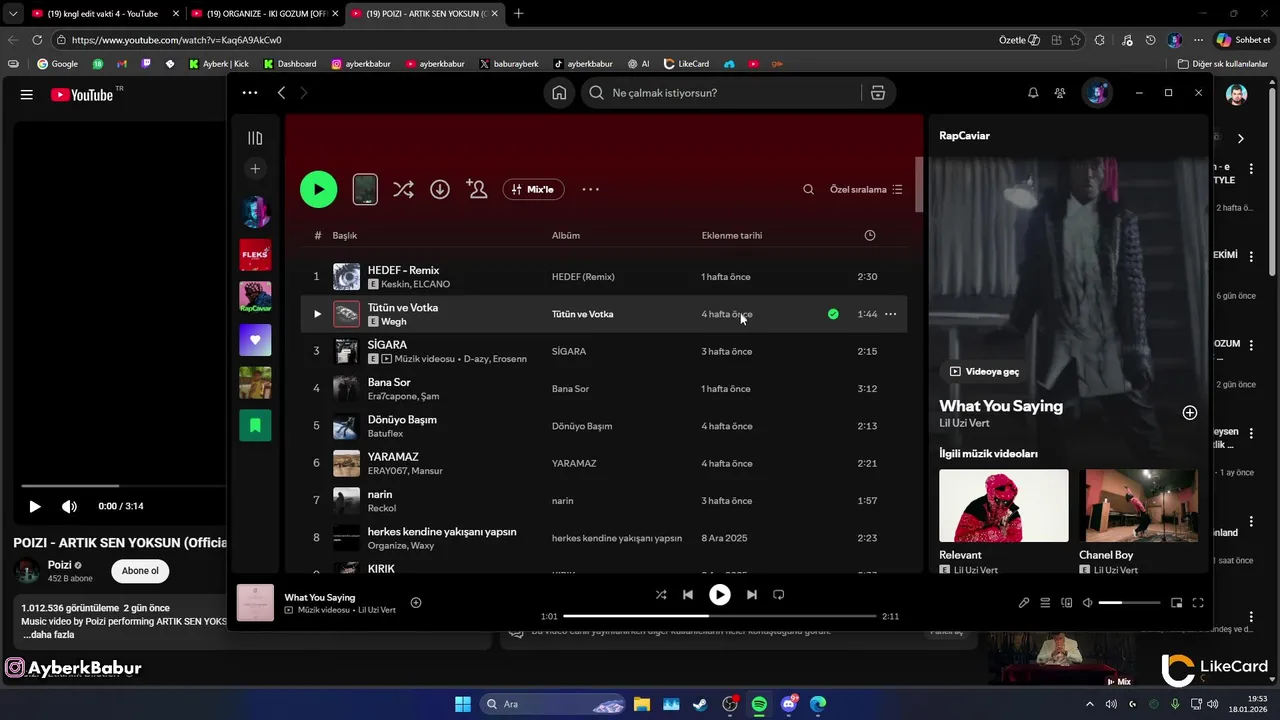The height and width of the screenshot is (720, 1280).
Task: Add current song to Liked Songs in the player bar
Action: coord(416,602)
